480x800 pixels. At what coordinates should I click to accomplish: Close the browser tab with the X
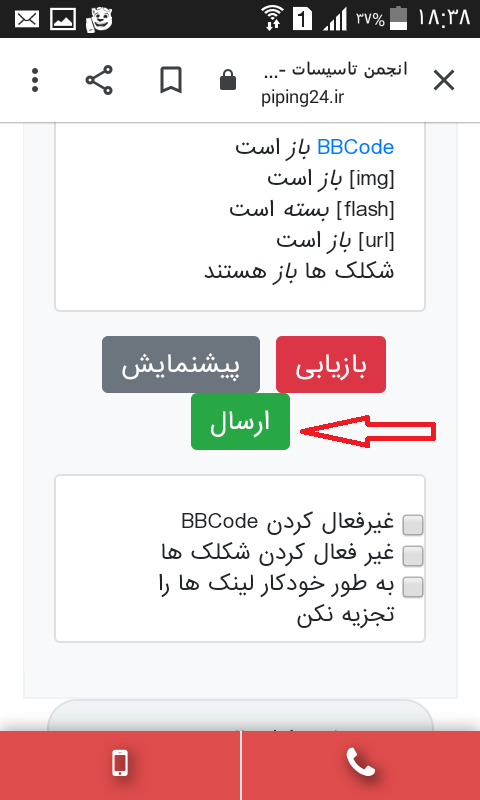pos(444,81)
